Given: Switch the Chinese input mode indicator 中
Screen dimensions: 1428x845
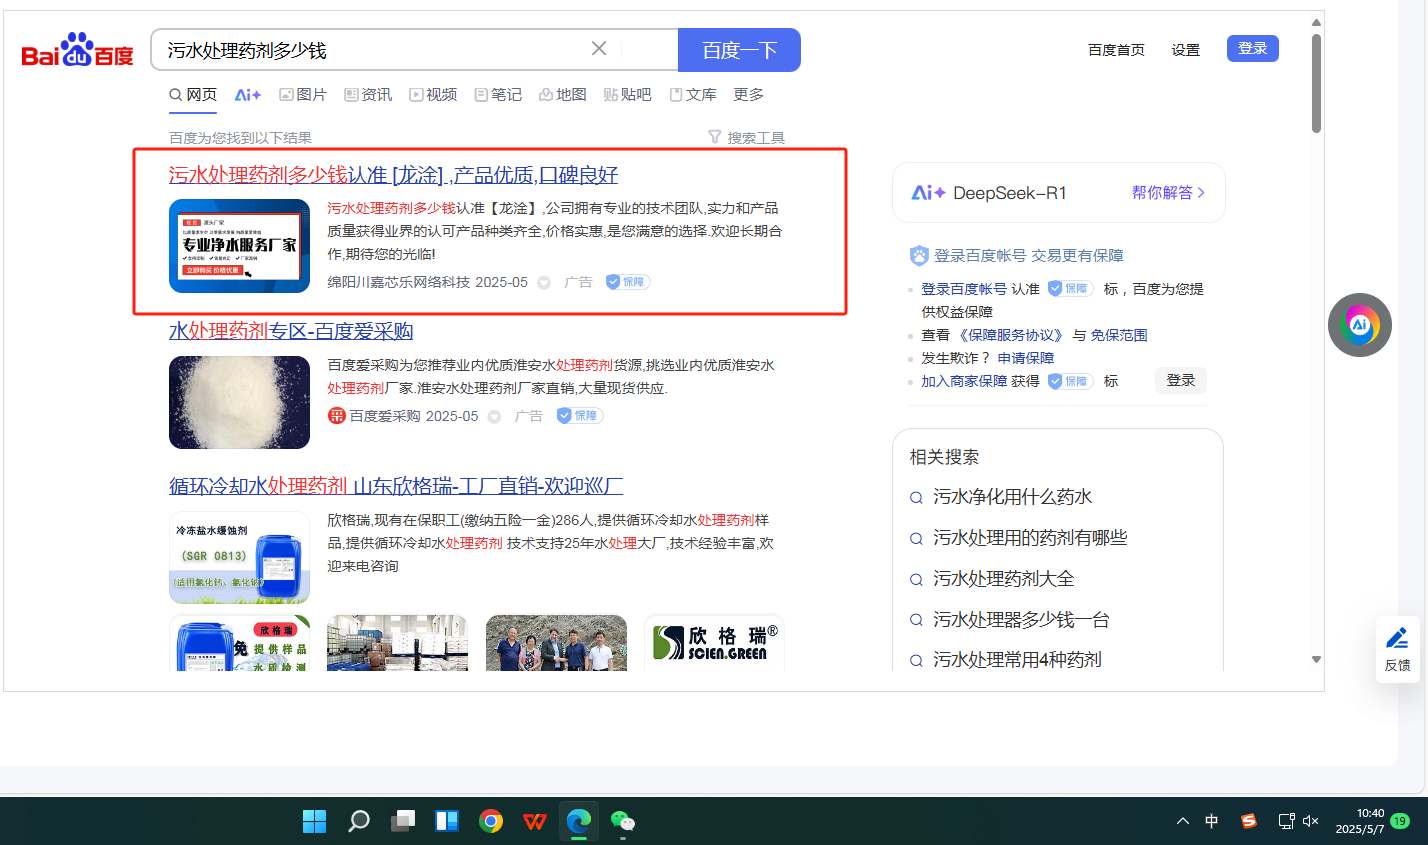Looking at the screenshot, I should click(1211, 821).
